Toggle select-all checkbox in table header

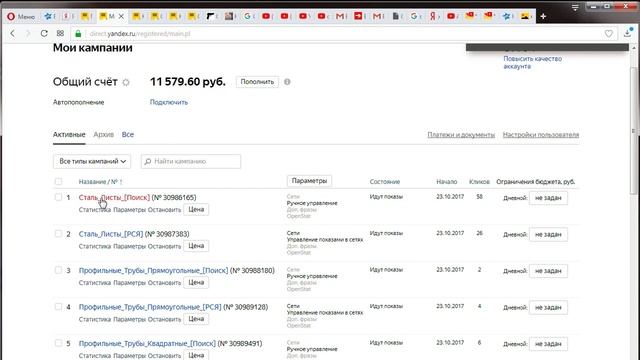pyautogui.click(x=58, y=181)
